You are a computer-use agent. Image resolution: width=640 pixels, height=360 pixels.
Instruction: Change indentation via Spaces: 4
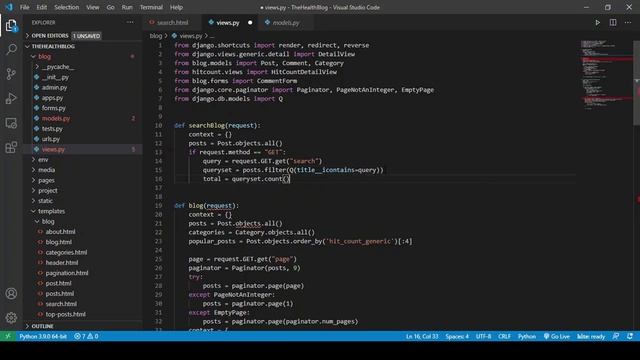457,336
